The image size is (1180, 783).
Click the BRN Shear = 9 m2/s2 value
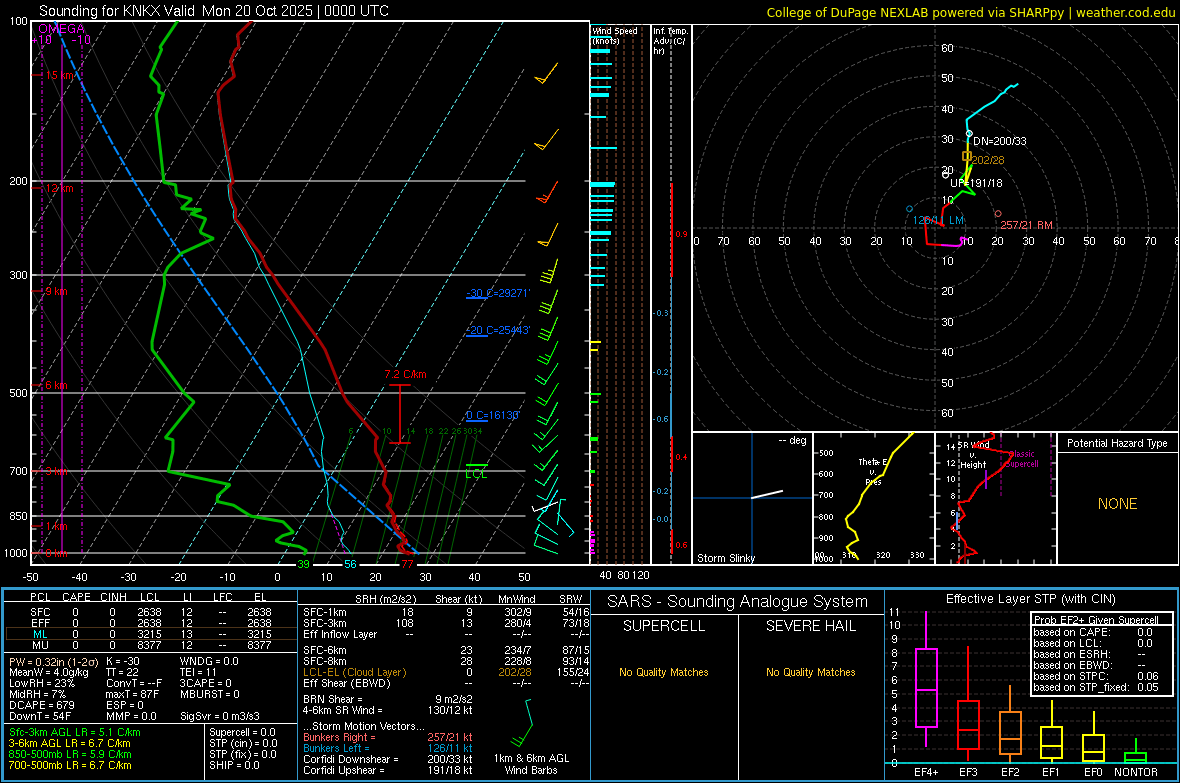pyautogui.click(x=388, y=699)
